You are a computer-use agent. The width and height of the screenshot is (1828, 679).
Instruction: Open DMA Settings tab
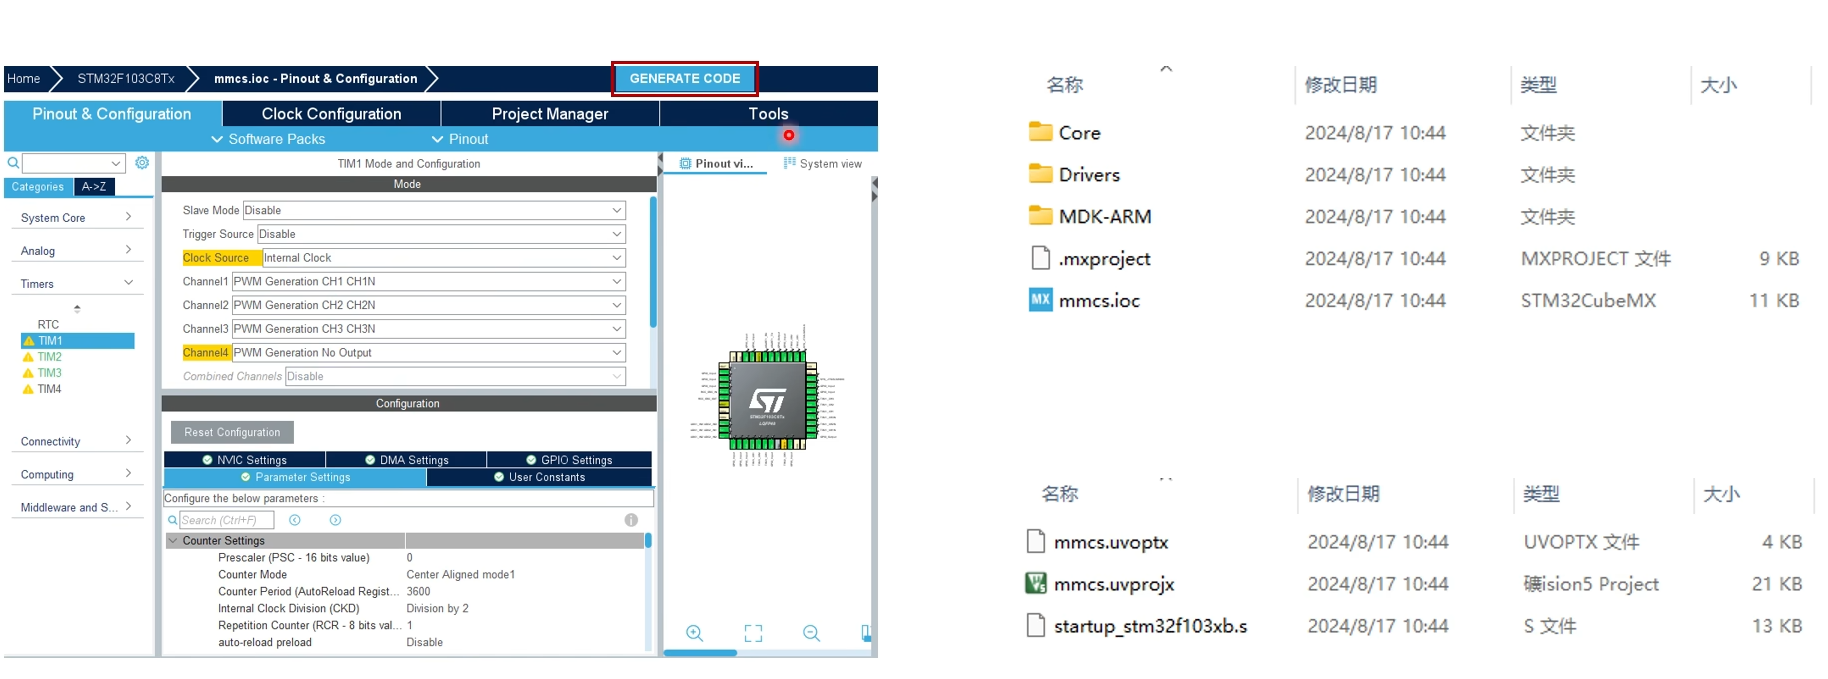click(406, 460)
